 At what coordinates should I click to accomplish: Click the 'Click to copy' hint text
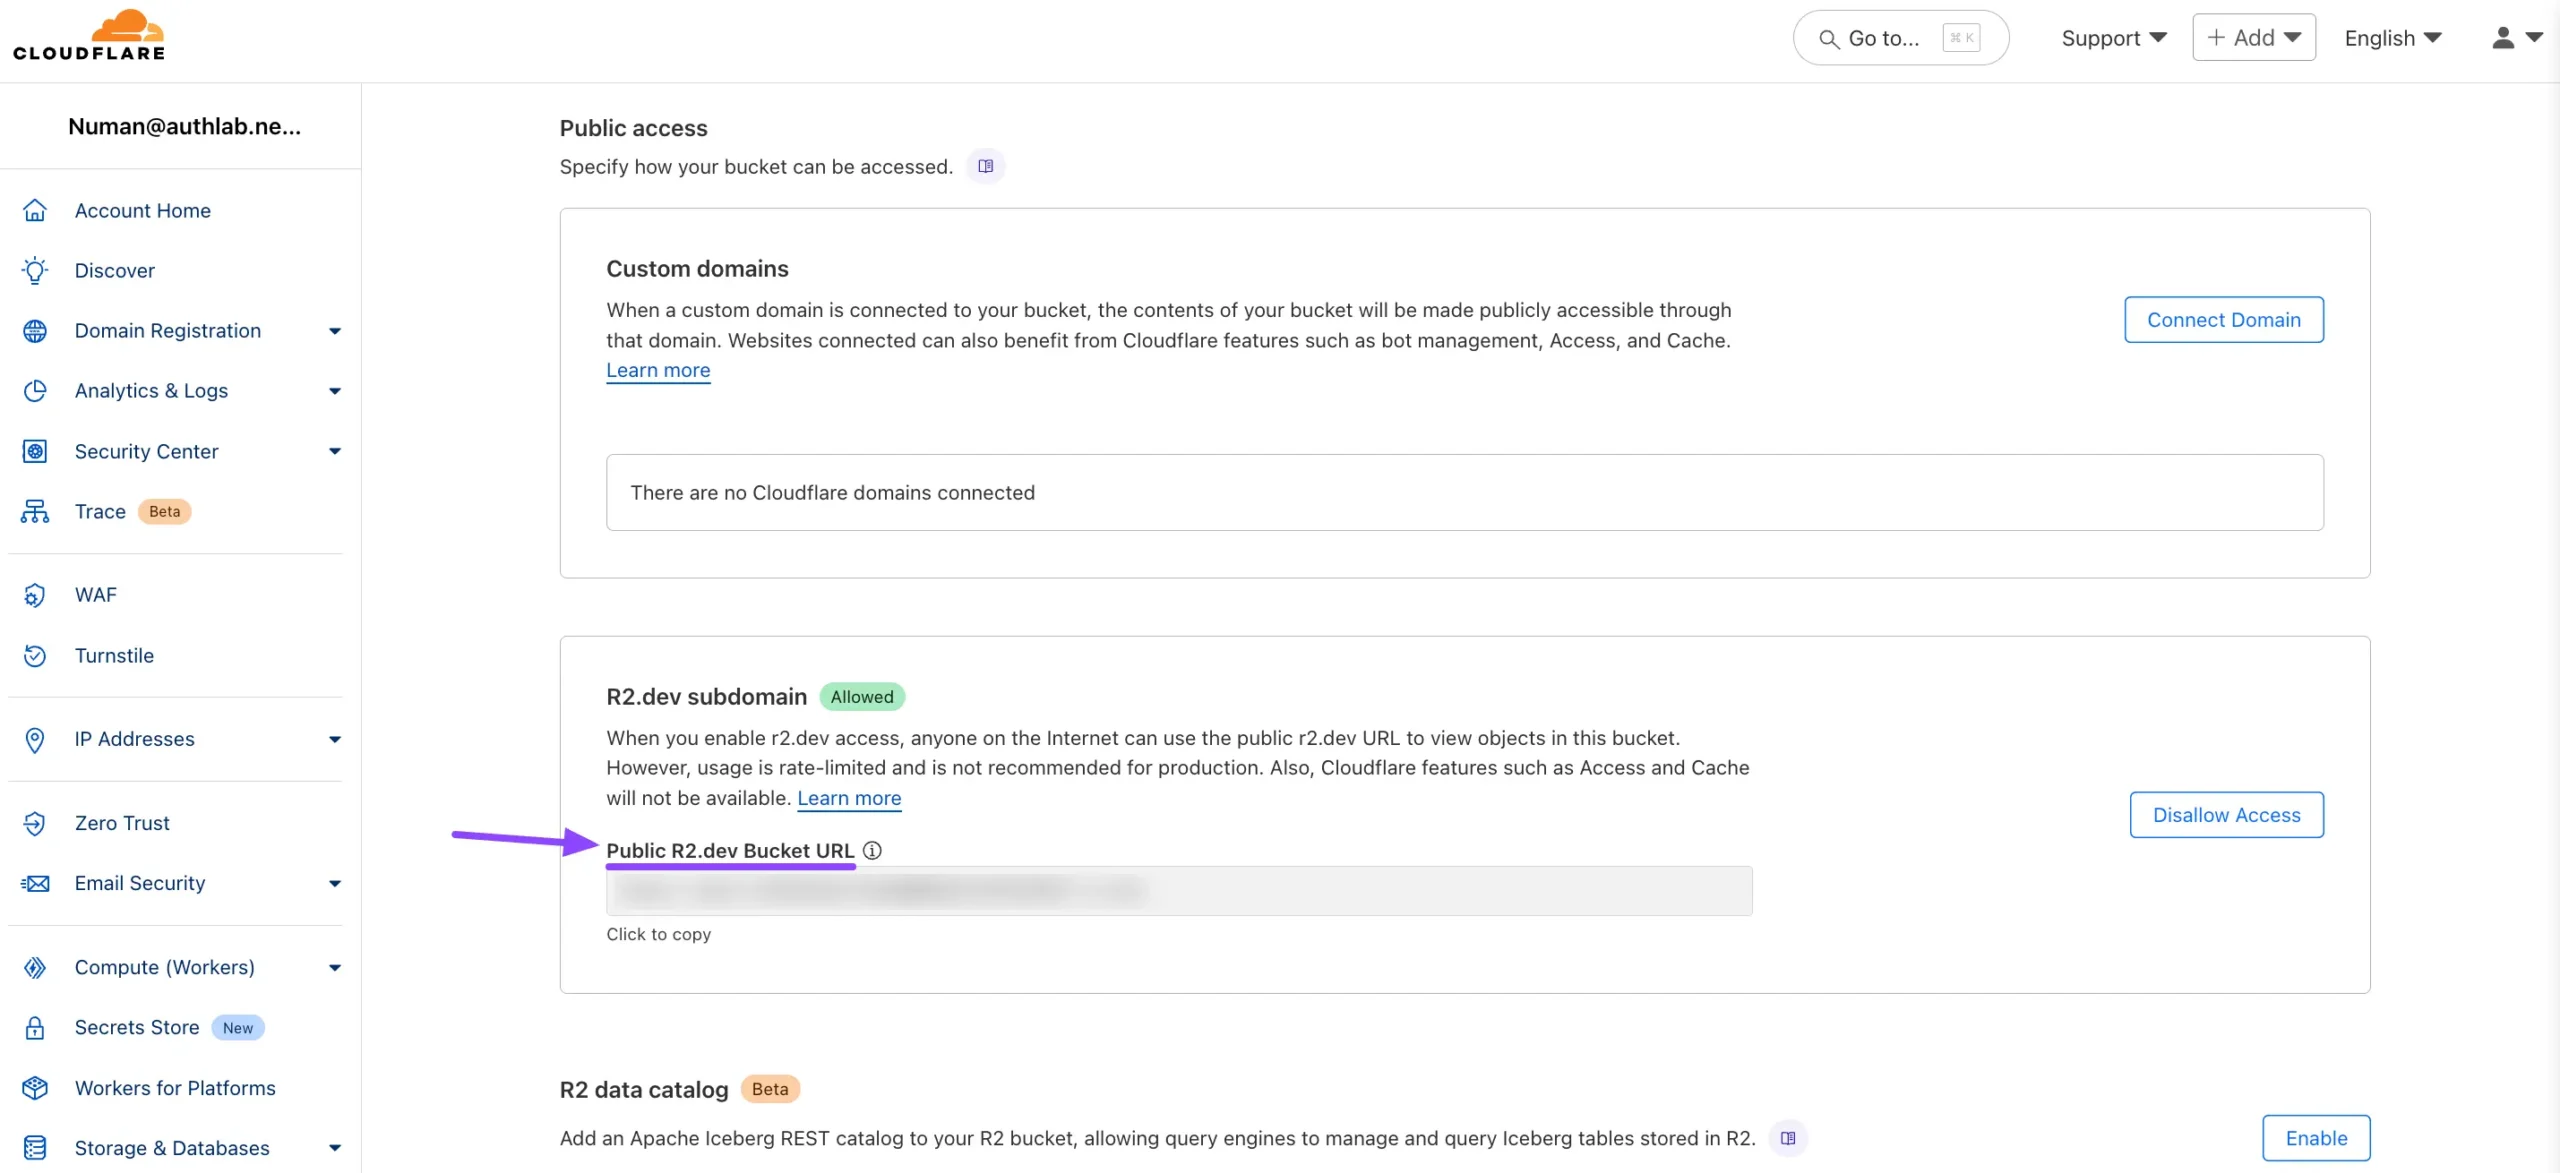pyautogui.click(x=658, y=934)
